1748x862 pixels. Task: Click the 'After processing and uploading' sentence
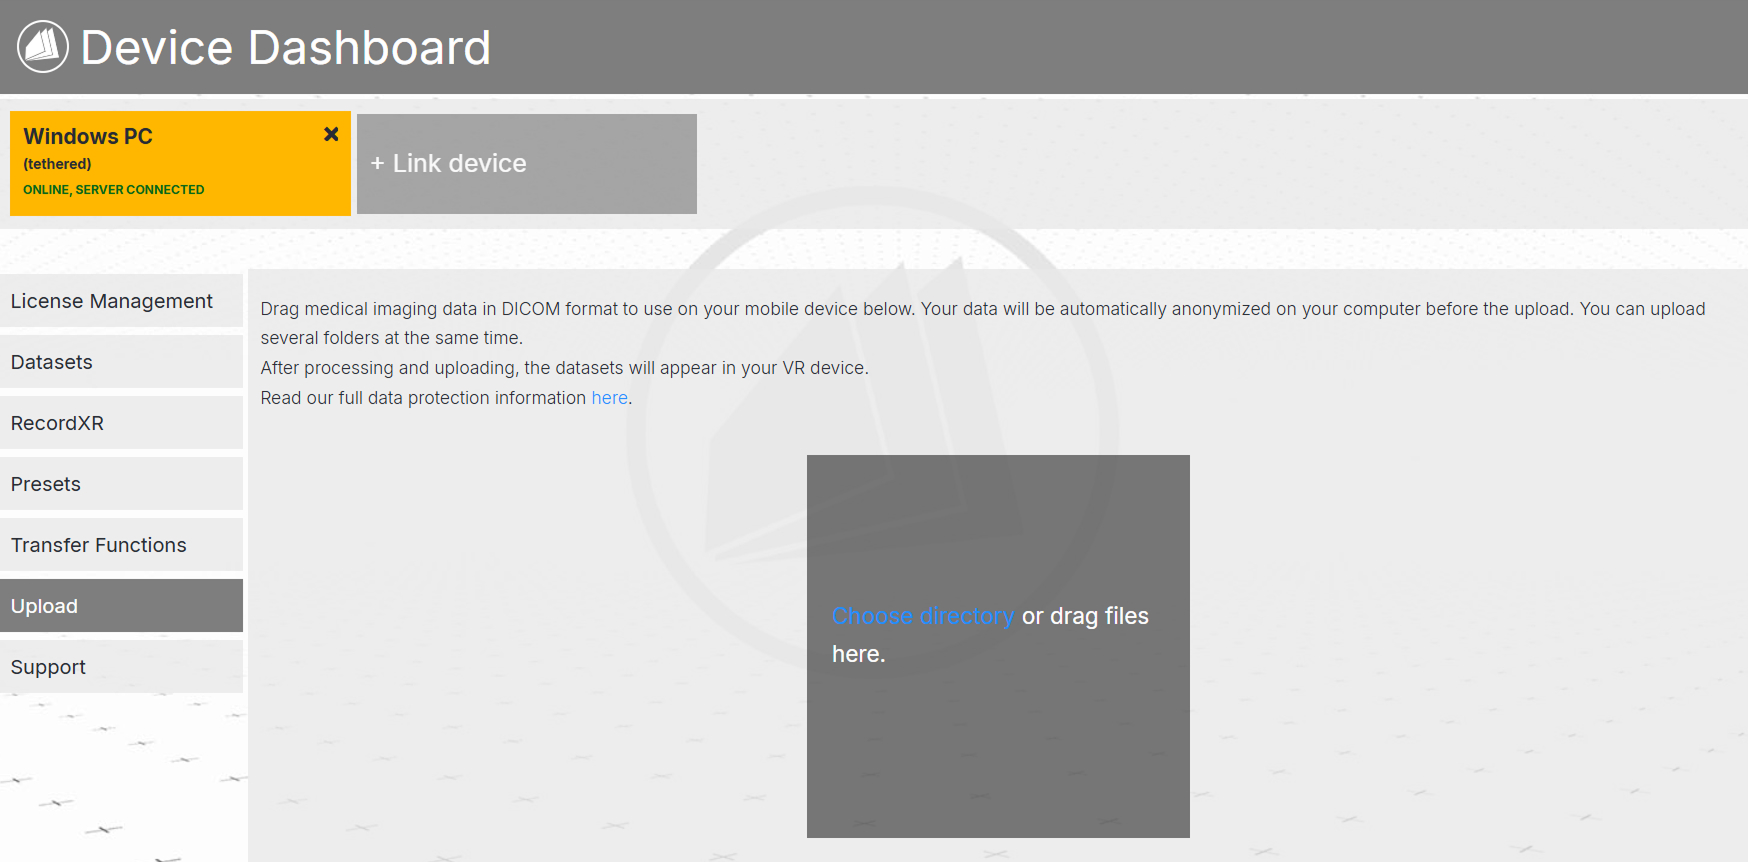(564, 368)
